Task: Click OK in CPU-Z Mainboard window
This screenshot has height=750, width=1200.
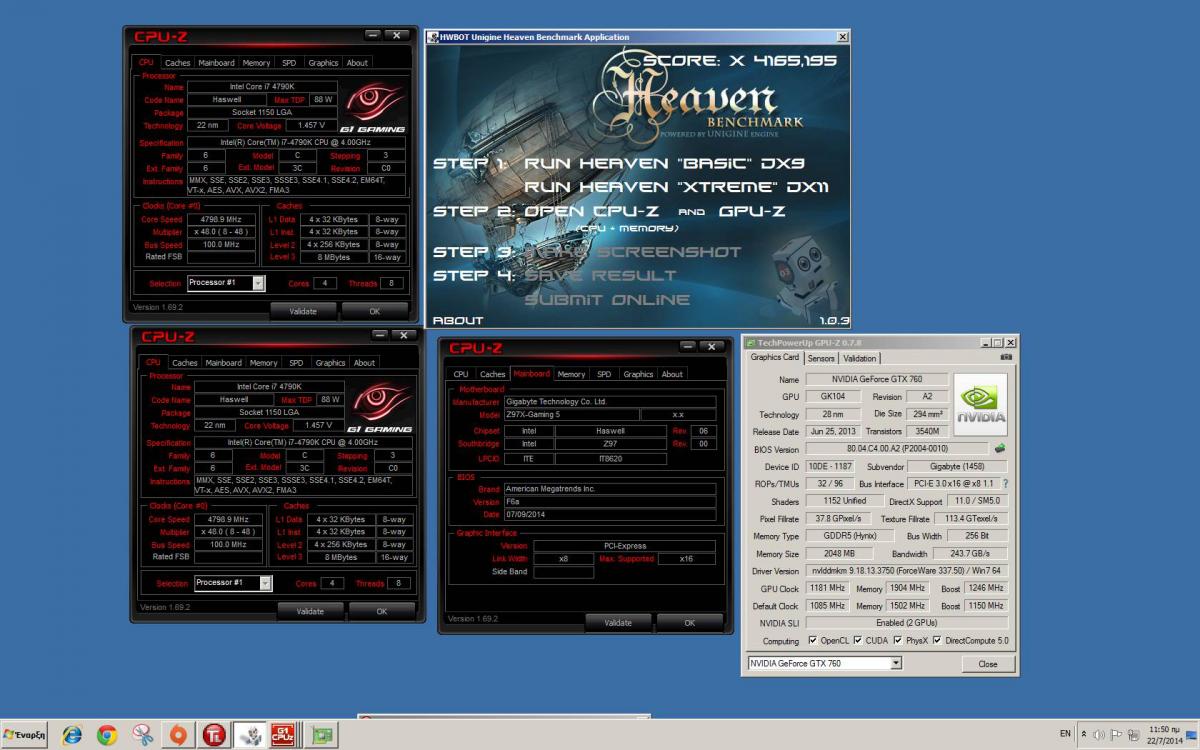Action: coord(689,623)
